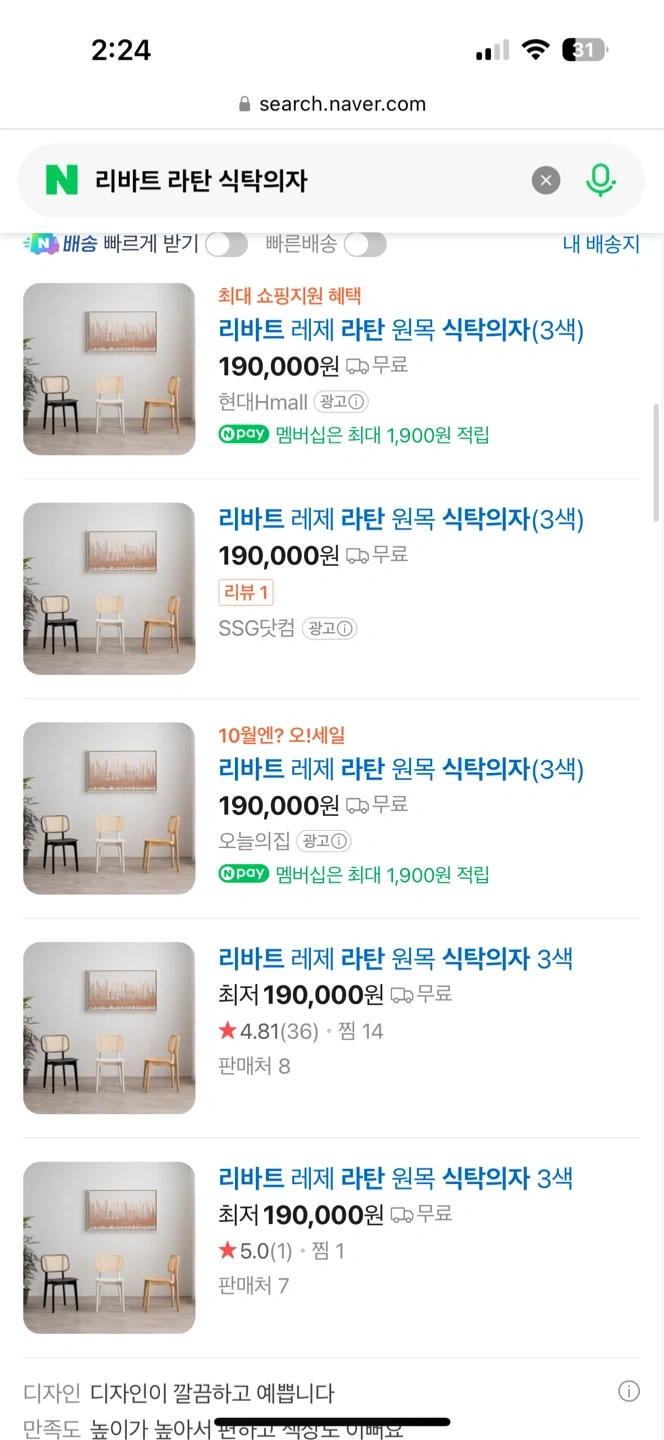Tap the green microphone voice search icon

pos(600,181)
